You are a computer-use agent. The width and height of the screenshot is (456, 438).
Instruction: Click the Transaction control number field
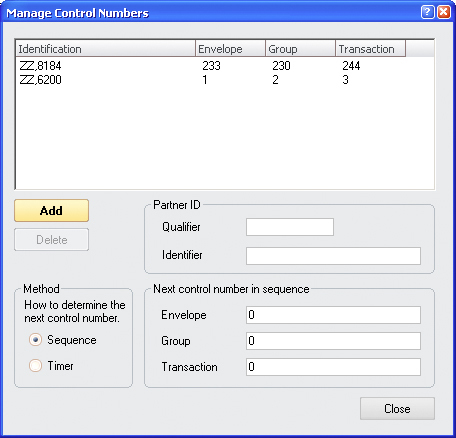point(333,367)
